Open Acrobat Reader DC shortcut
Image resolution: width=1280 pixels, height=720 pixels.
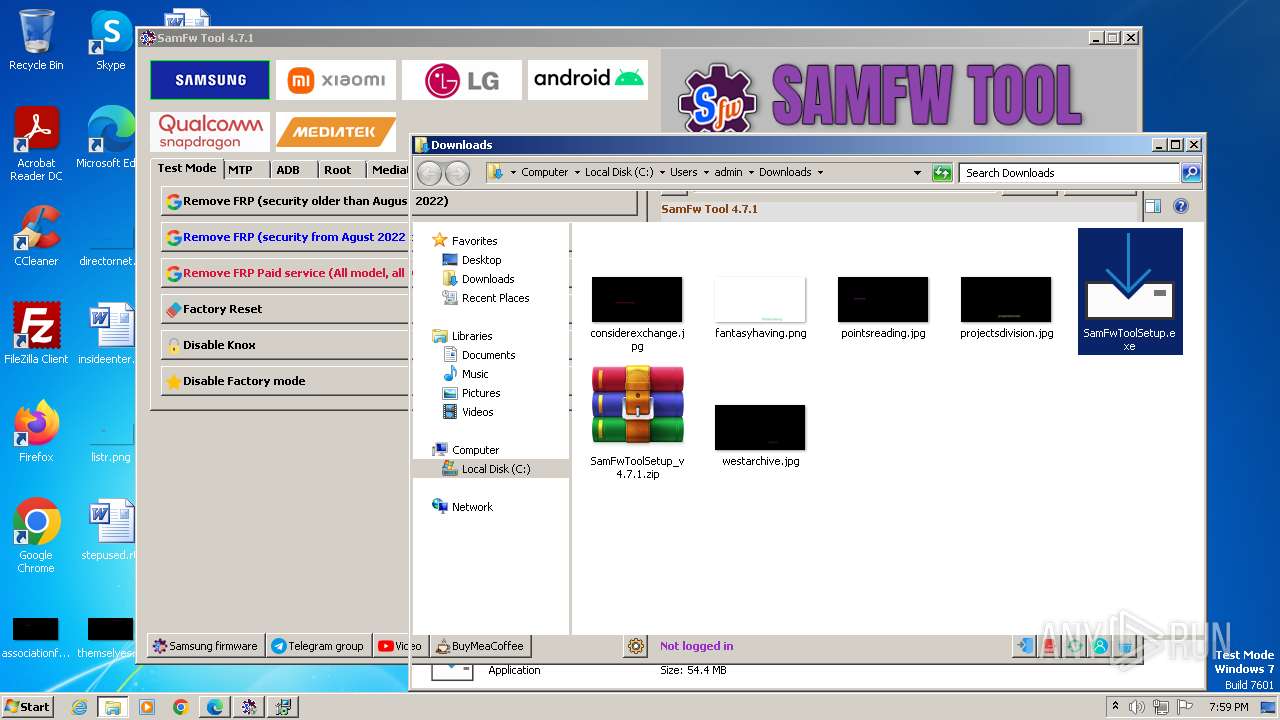(x=36, y=144)
